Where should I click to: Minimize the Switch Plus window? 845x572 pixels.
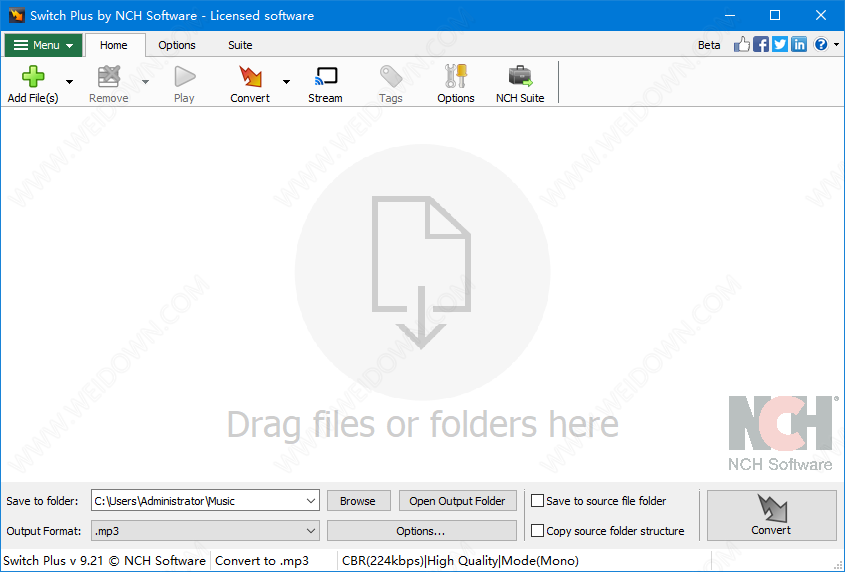tap(730, 15)
